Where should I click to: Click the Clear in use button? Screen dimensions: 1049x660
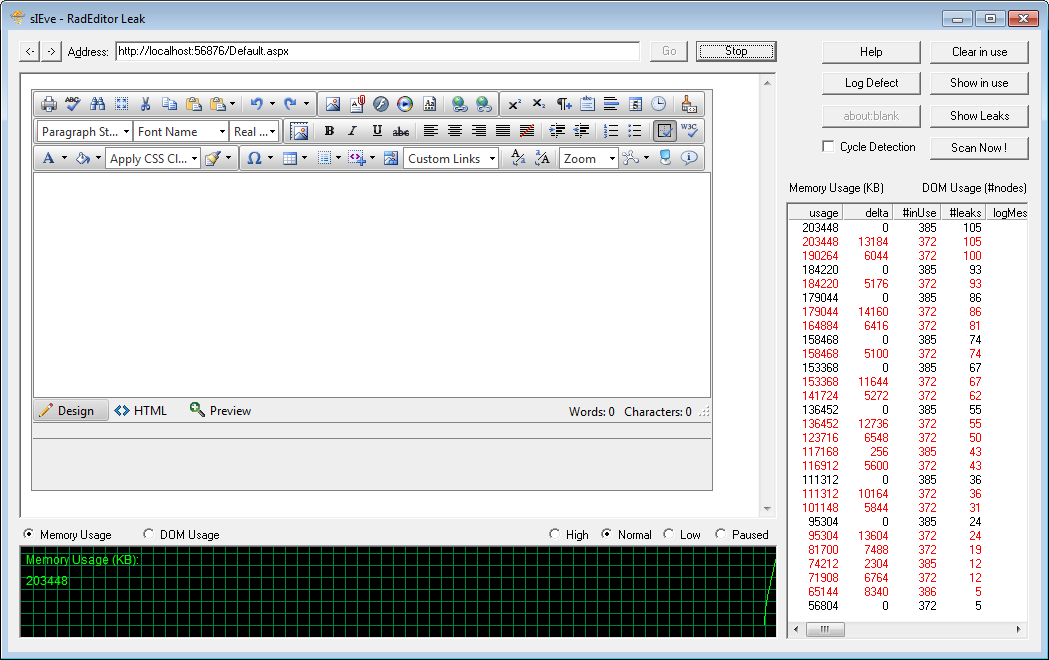(979, 52)
